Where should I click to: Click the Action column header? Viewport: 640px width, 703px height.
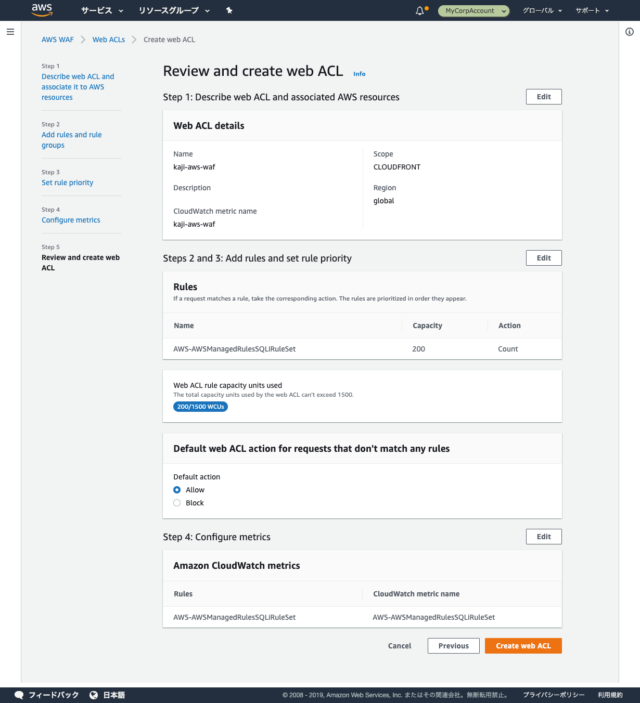509,325
